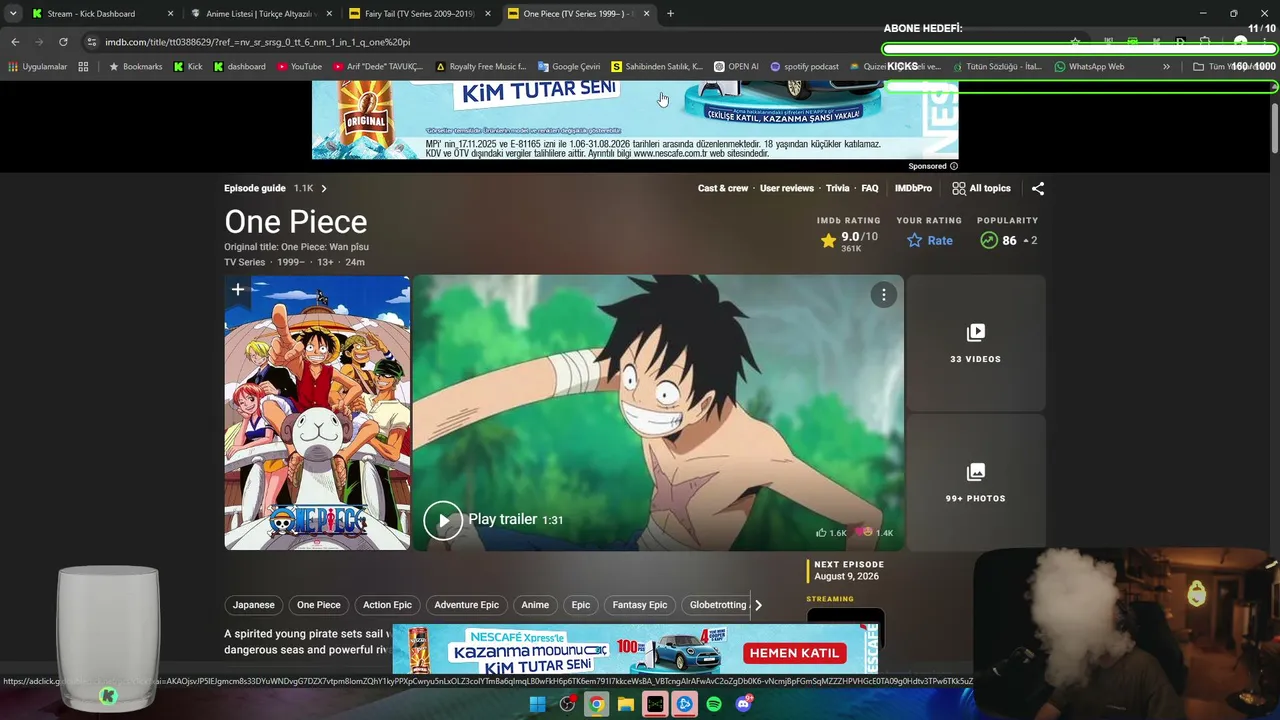Switch to the Fairy Tail tab
The width and height of the screenshot is (1280, 720).
point(420,14)
